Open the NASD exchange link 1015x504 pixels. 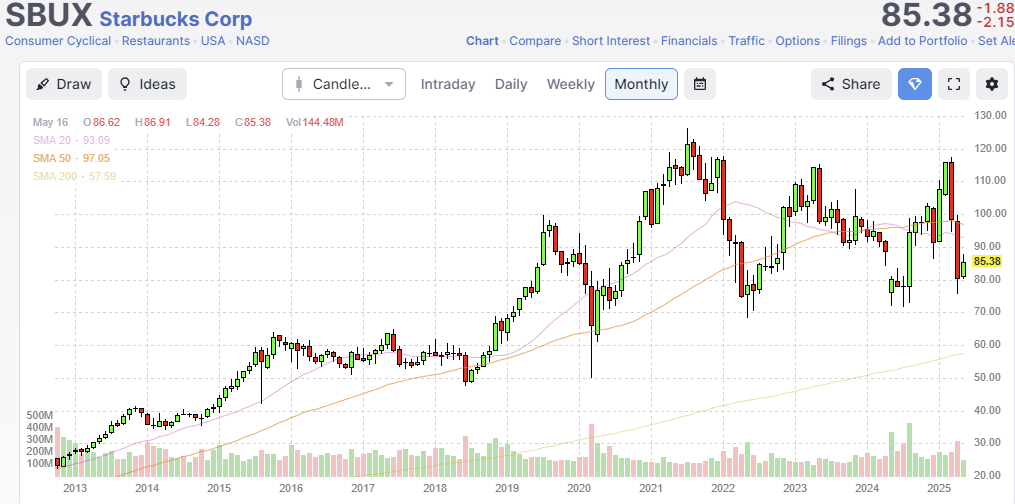pos(252,41)
